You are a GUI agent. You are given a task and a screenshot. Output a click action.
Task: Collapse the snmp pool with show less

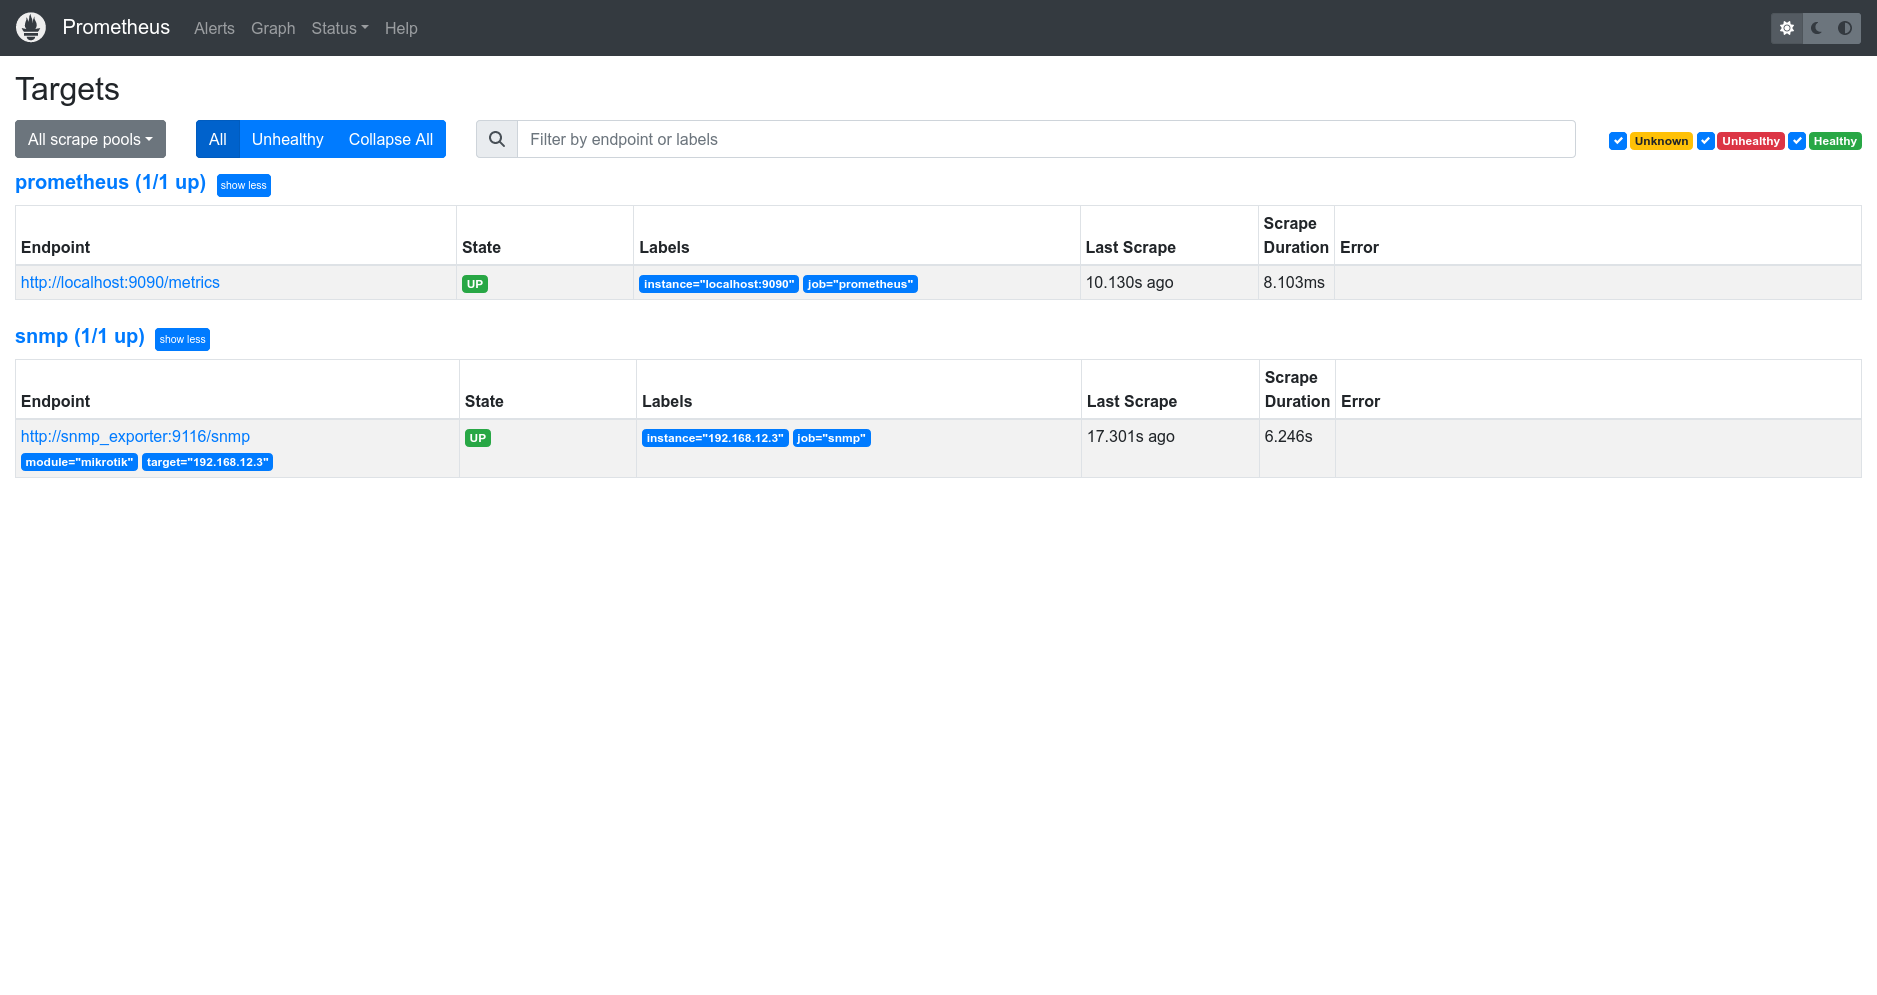point(183,339)
